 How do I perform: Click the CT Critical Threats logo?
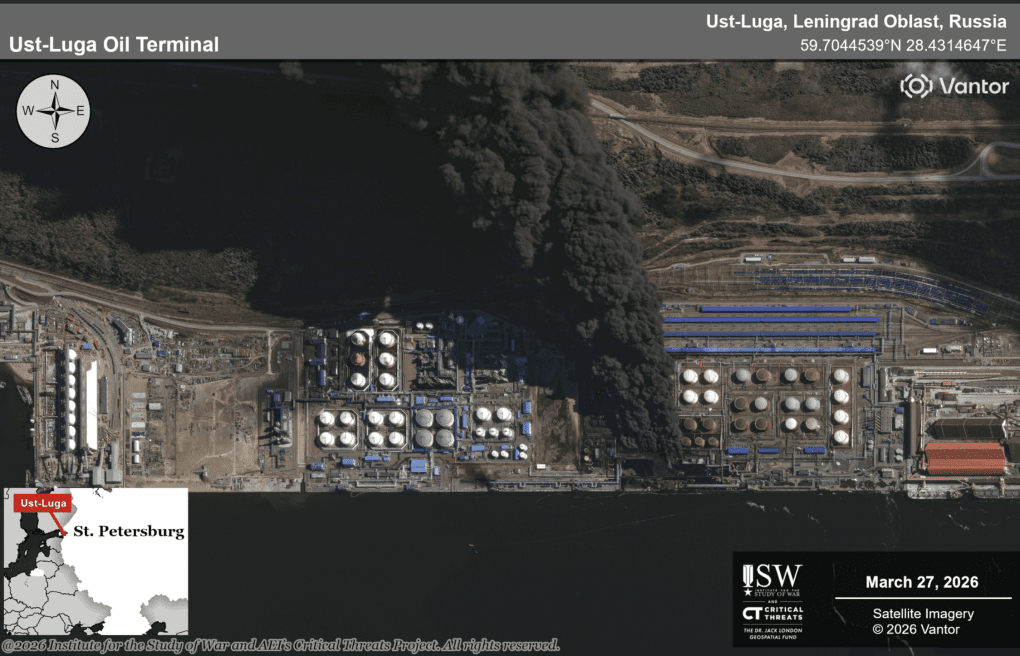point(770,615)
